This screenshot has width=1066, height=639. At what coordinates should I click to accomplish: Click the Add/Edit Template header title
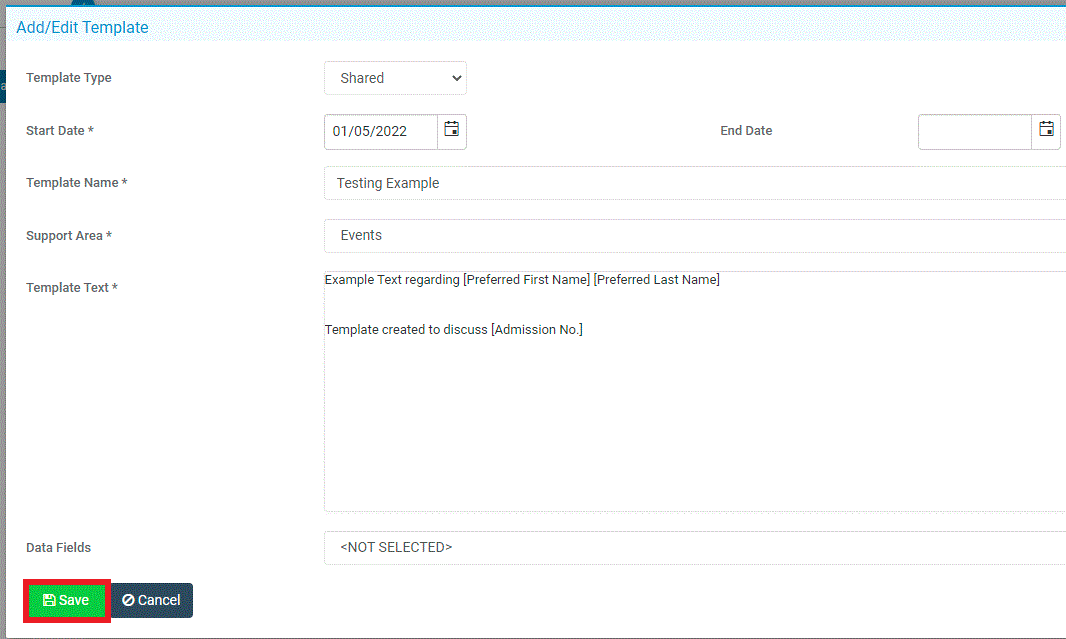[x=82, y=27]
